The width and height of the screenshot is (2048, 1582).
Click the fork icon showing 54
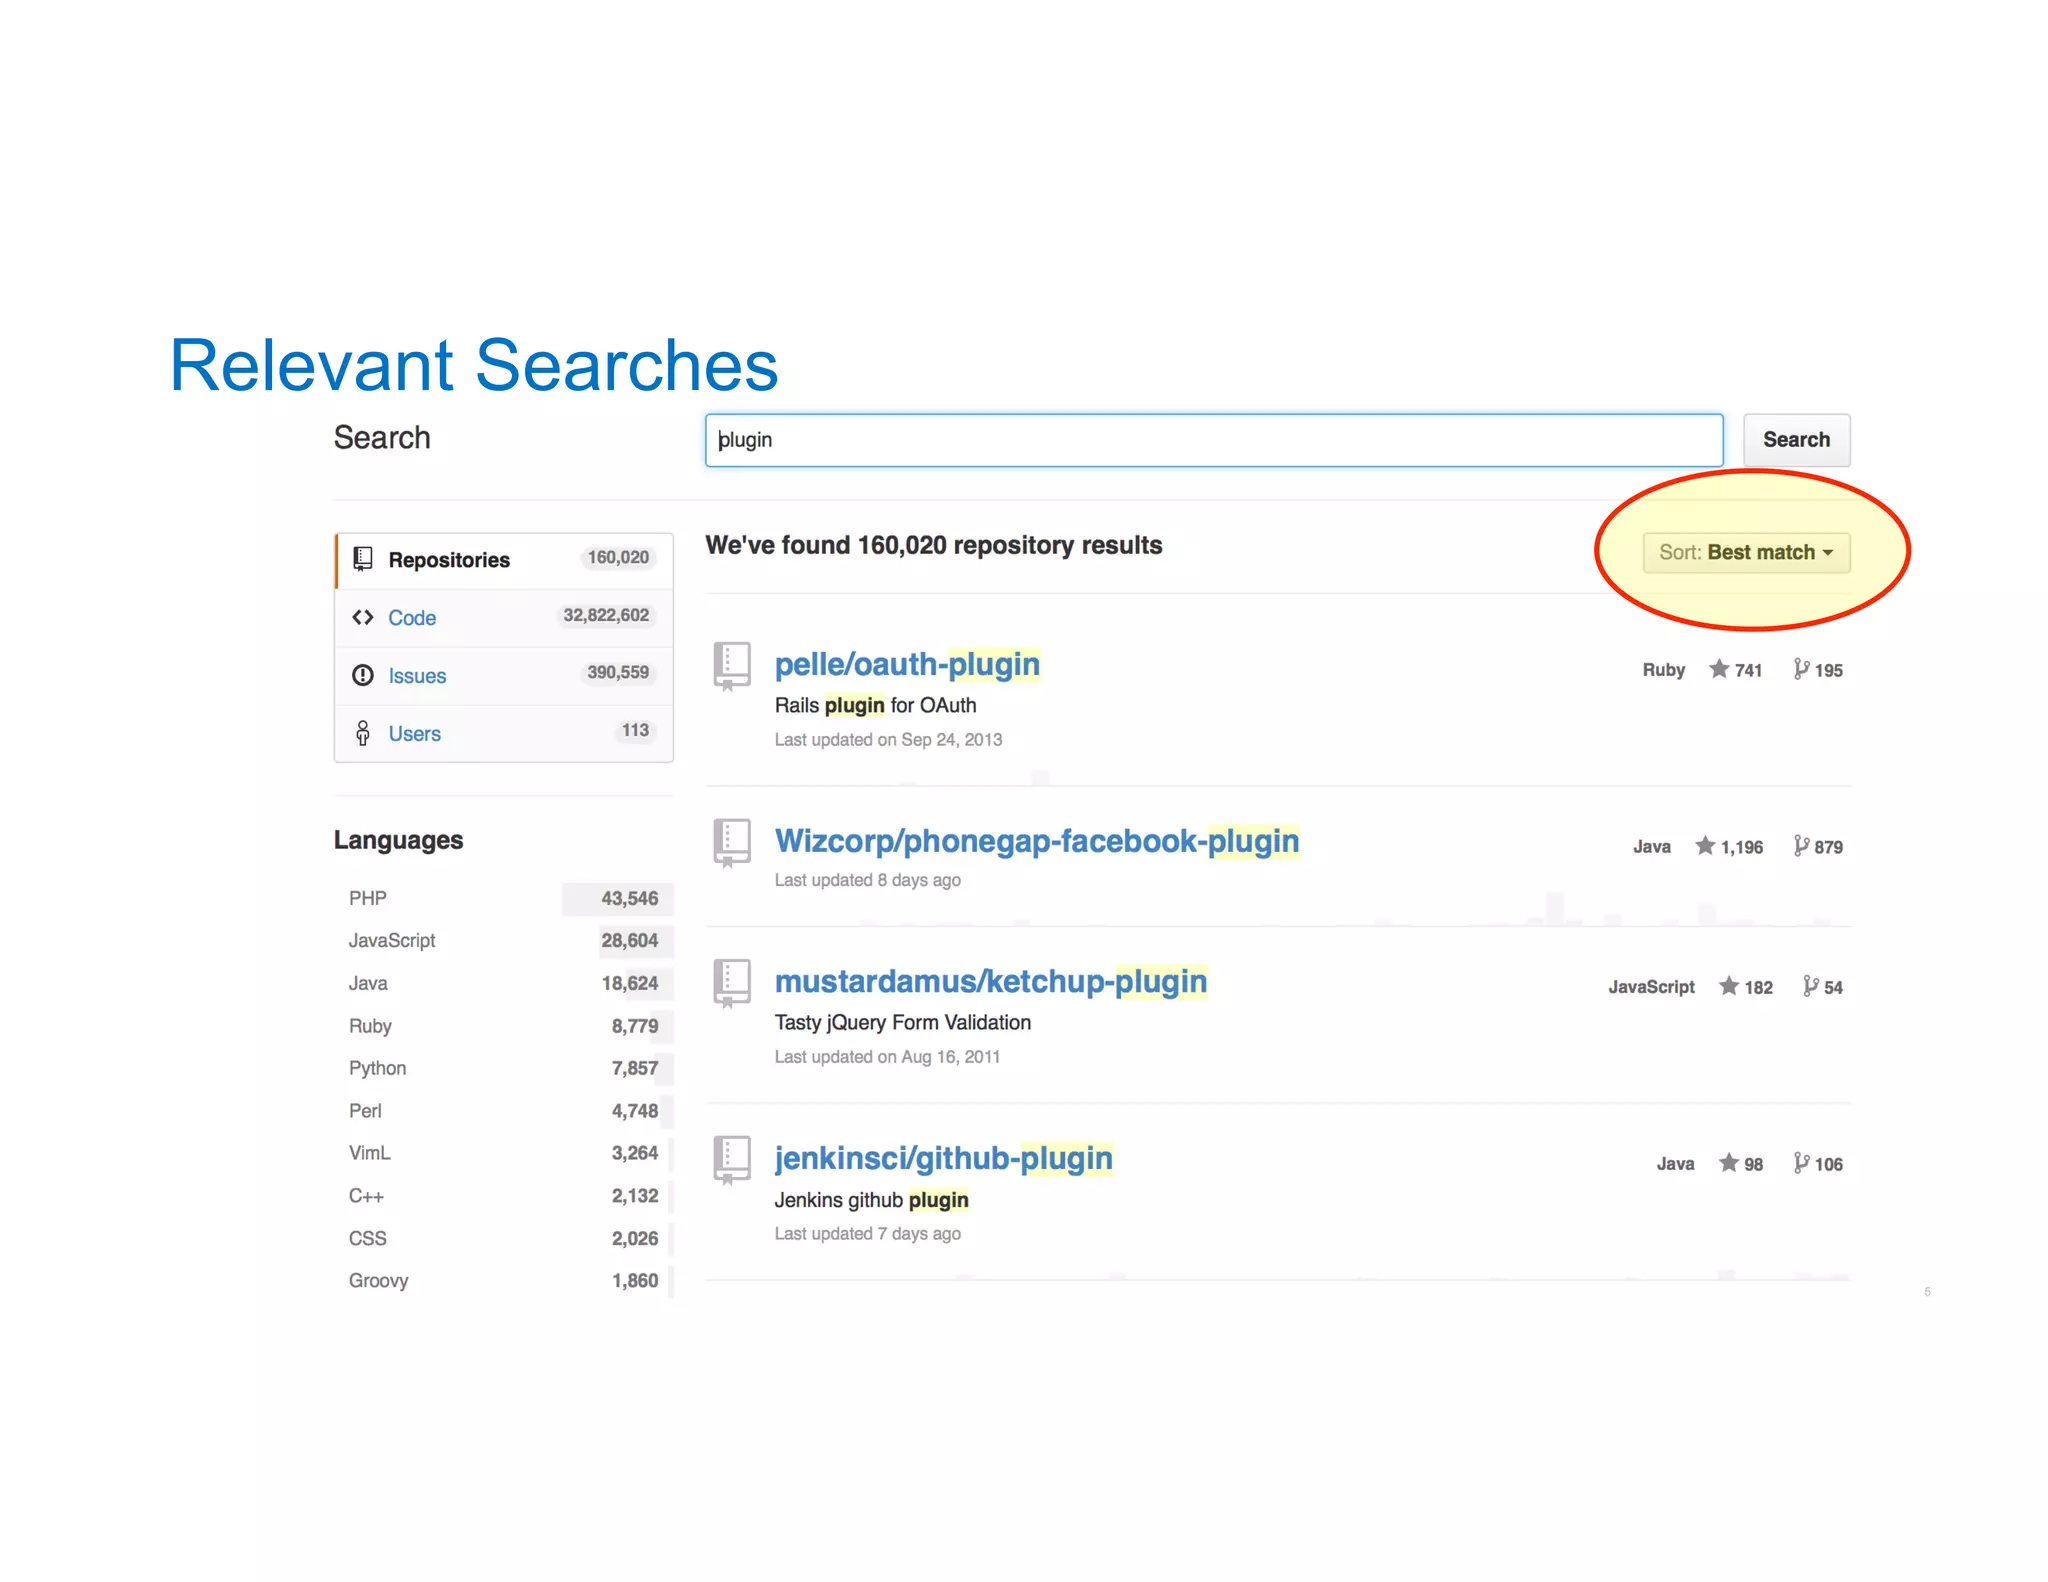tap(1811, 986)
